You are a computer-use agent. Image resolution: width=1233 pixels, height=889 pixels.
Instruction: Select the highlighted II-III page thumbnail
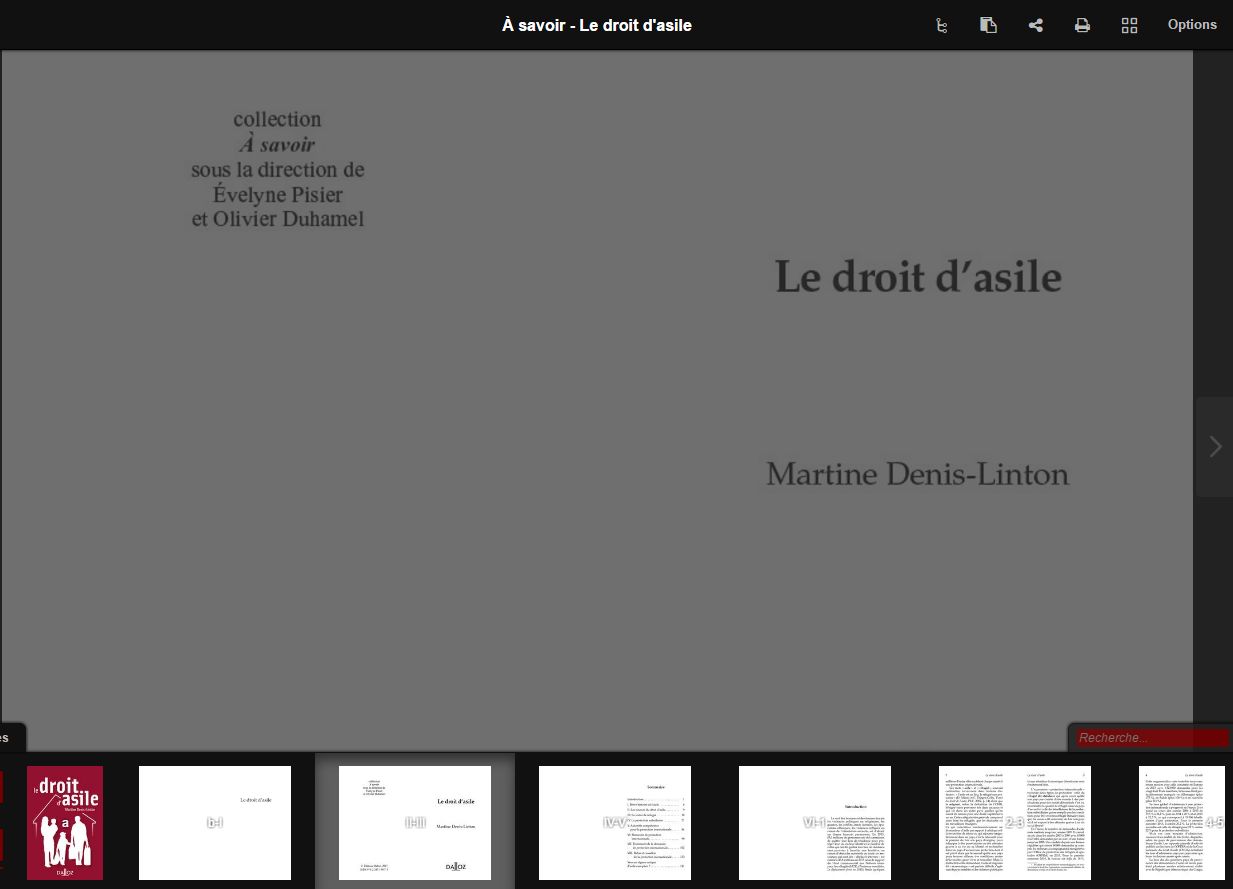click(x=415, y=823)
